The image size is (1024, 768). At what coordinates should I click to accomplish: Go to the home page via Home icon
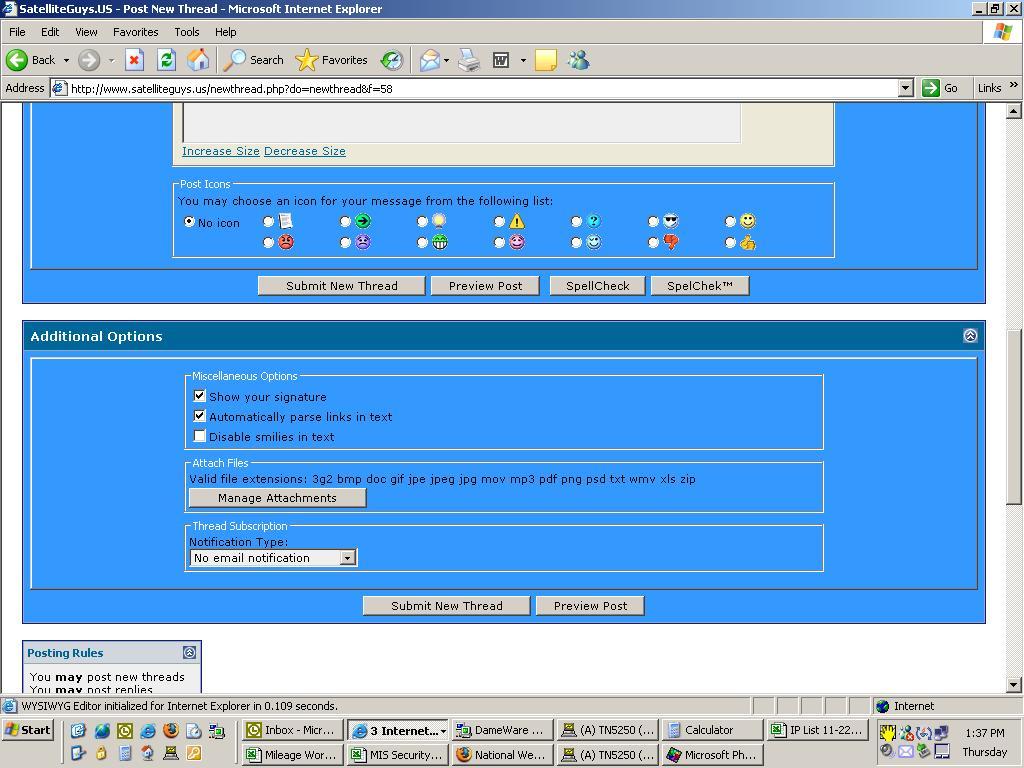[199, 60]
